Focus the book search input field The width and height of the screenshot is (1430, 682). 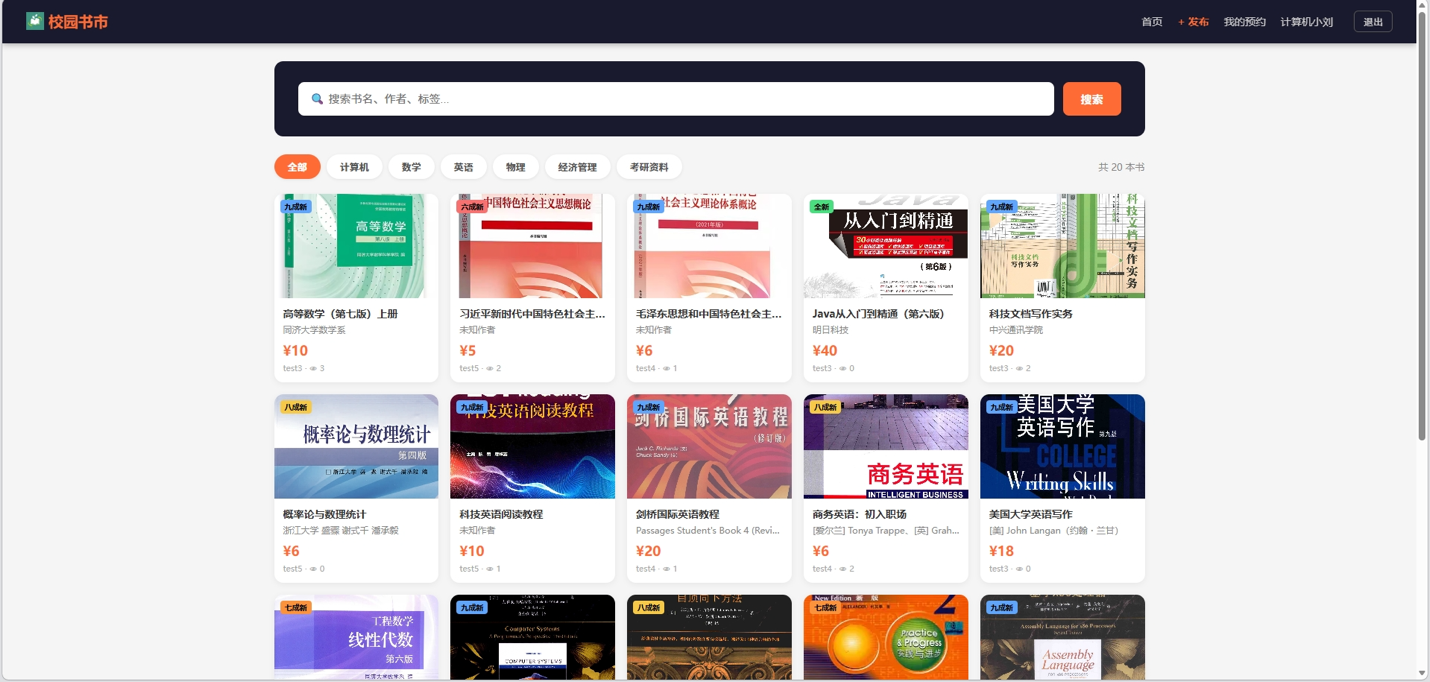click(x=676, y=99)
